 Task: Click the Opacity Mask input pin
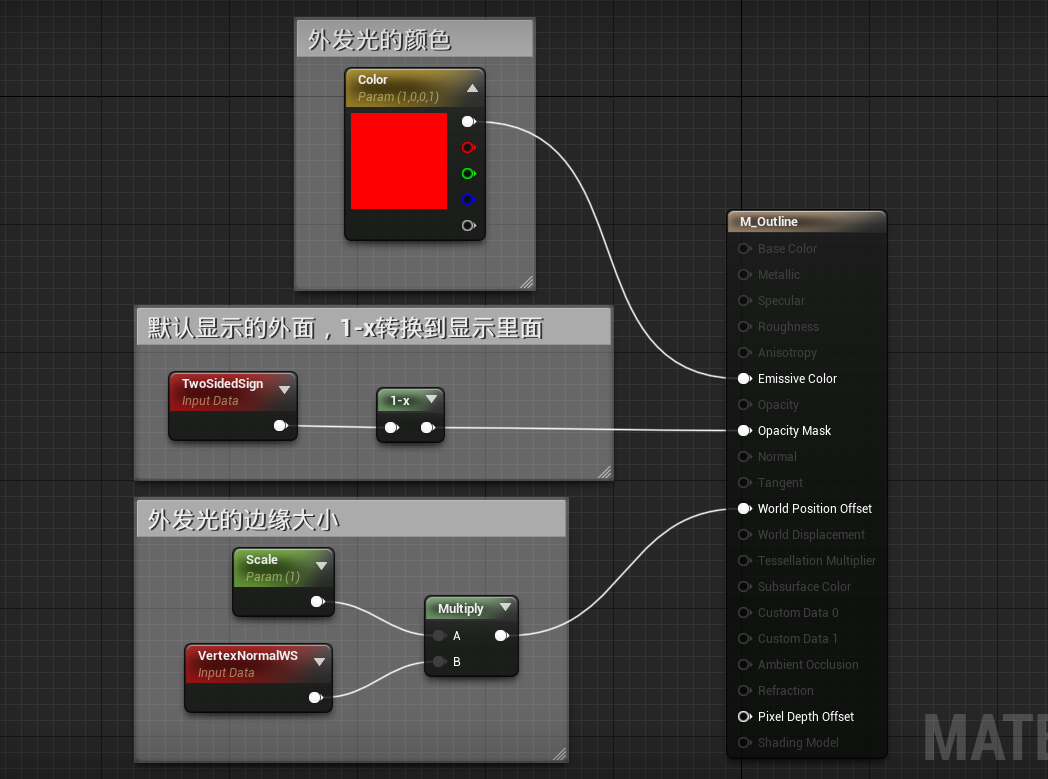743,430
